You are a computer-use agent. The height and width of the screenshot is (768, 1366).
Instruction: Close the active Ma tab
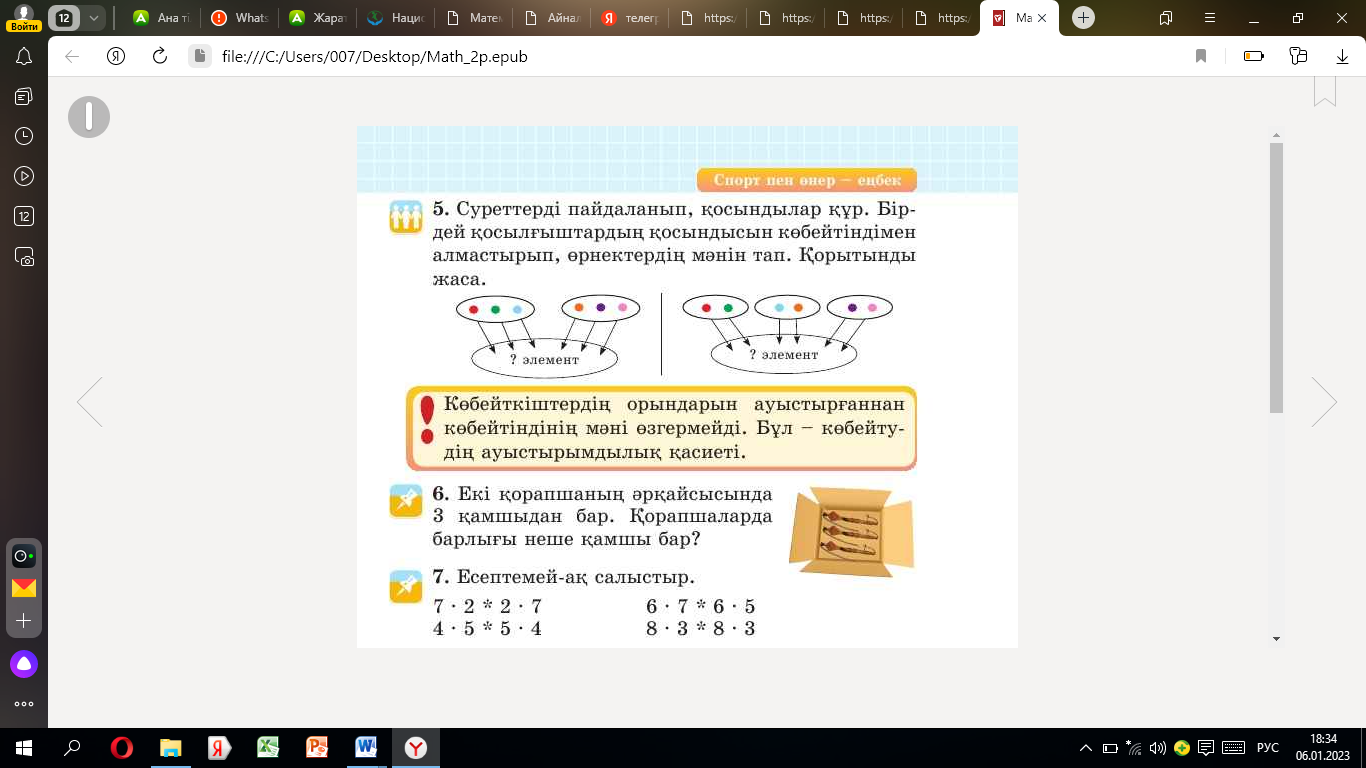coord(1043,18)
